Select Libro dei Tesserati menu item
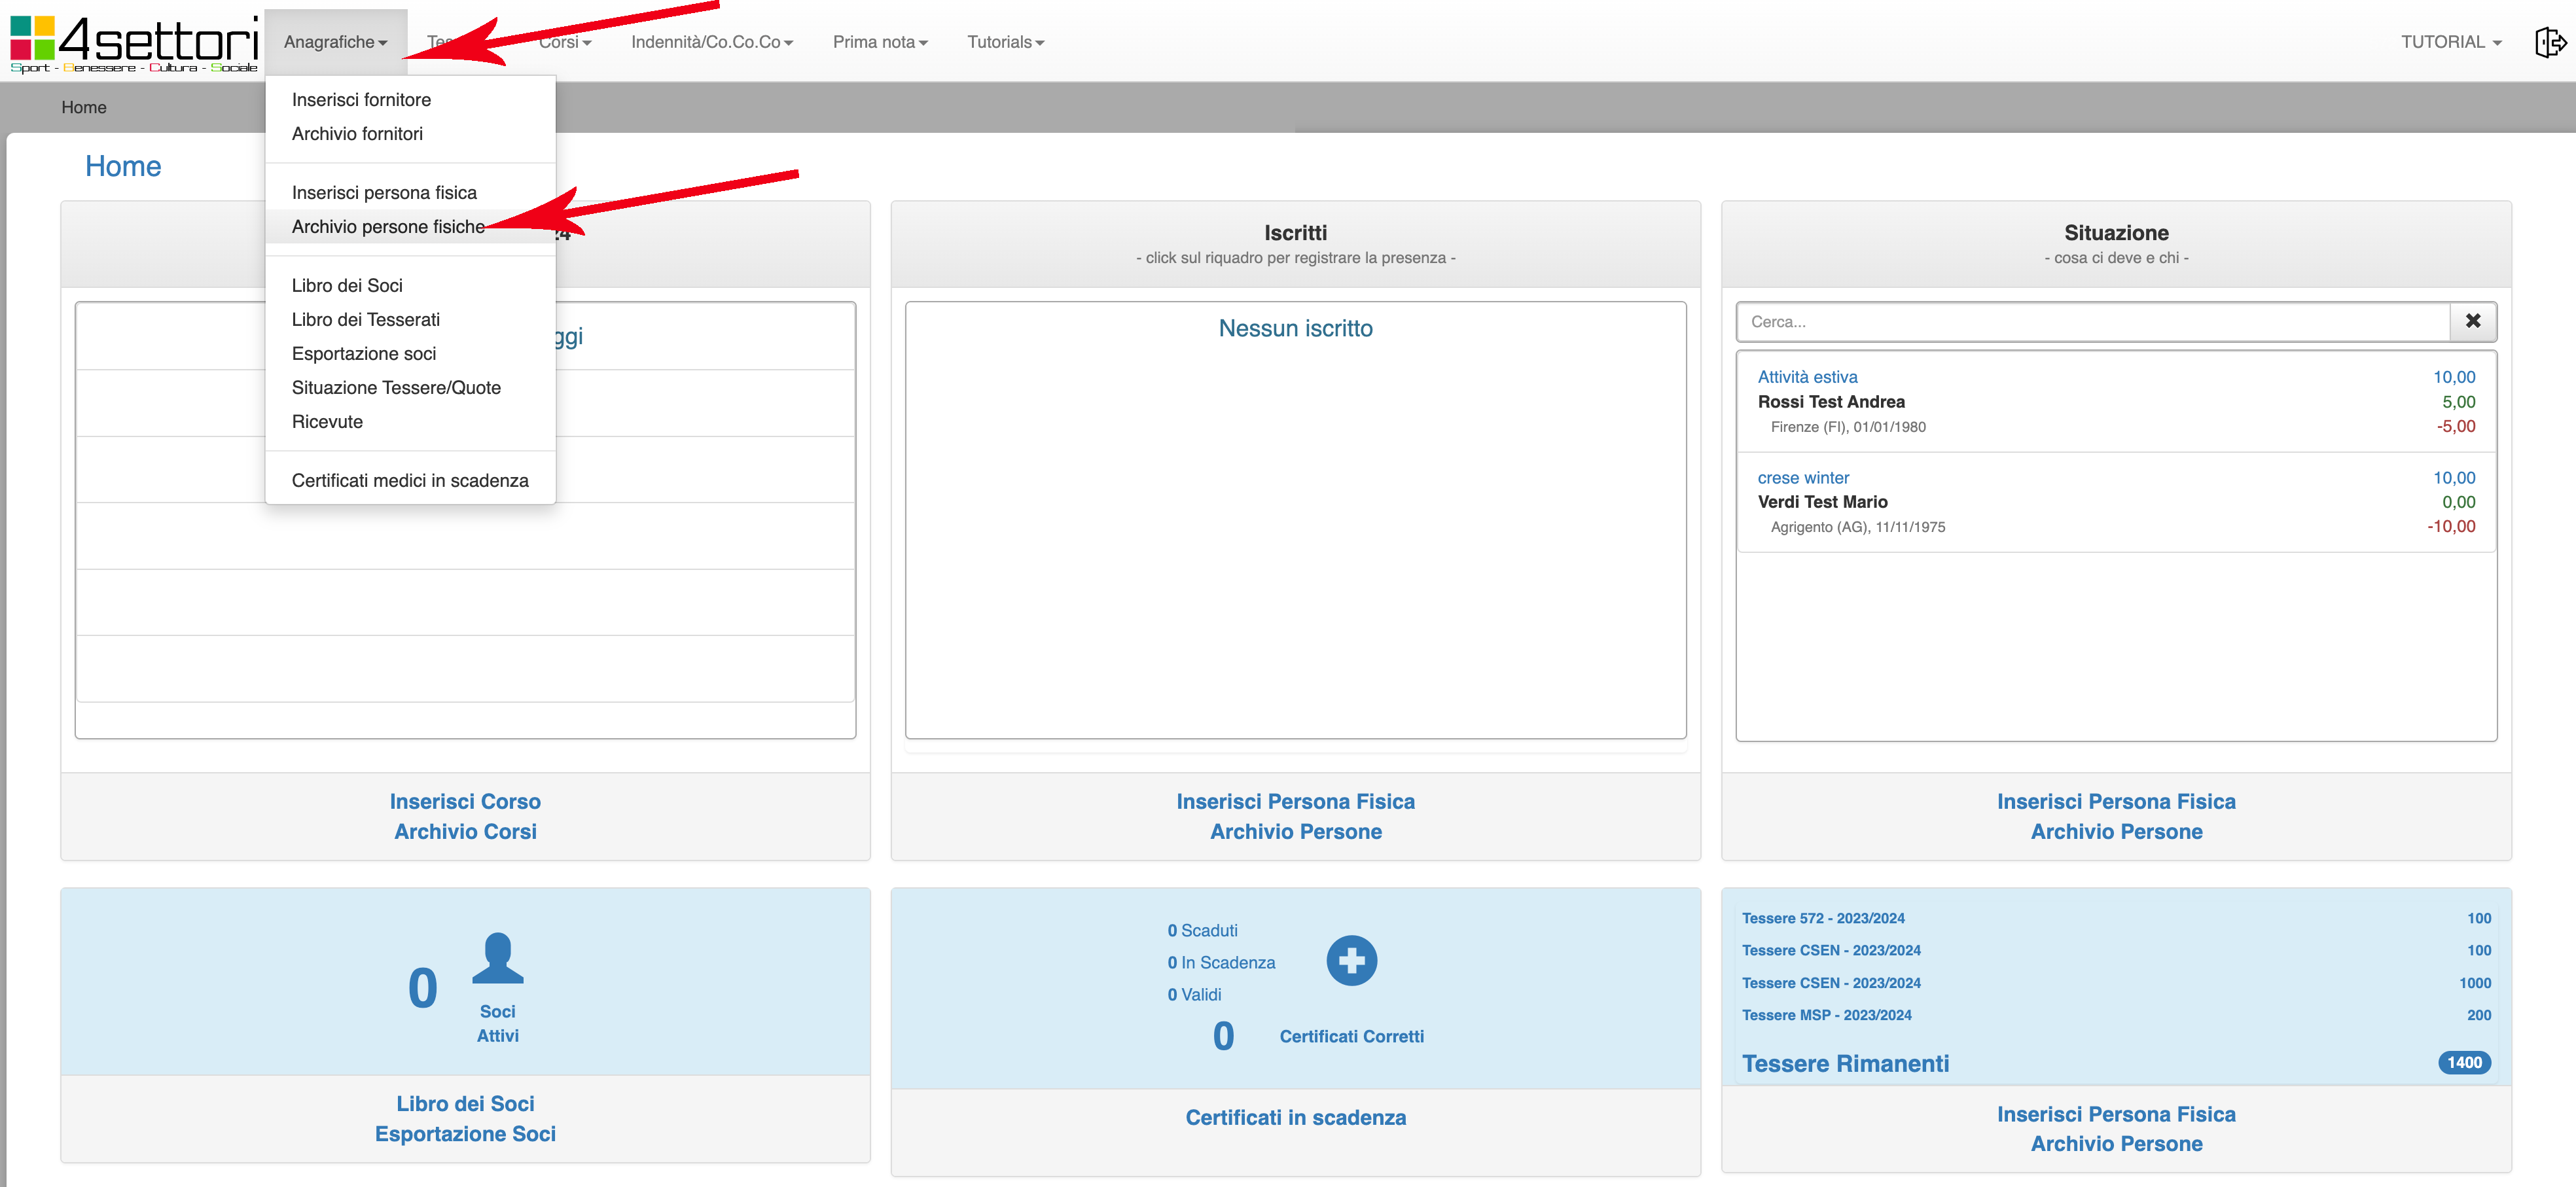The width and height of the screenshot is (2576, 1187). coord(365,319)
